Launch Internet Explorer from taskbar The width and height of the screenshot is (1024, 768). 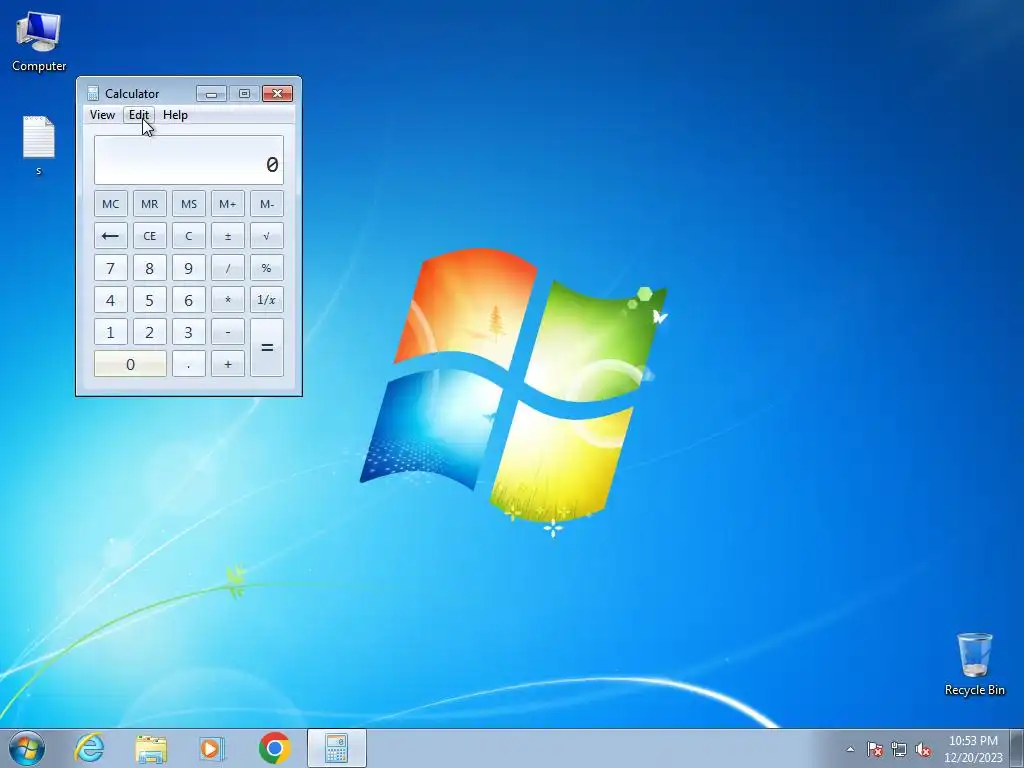click(x=89, y=748)
